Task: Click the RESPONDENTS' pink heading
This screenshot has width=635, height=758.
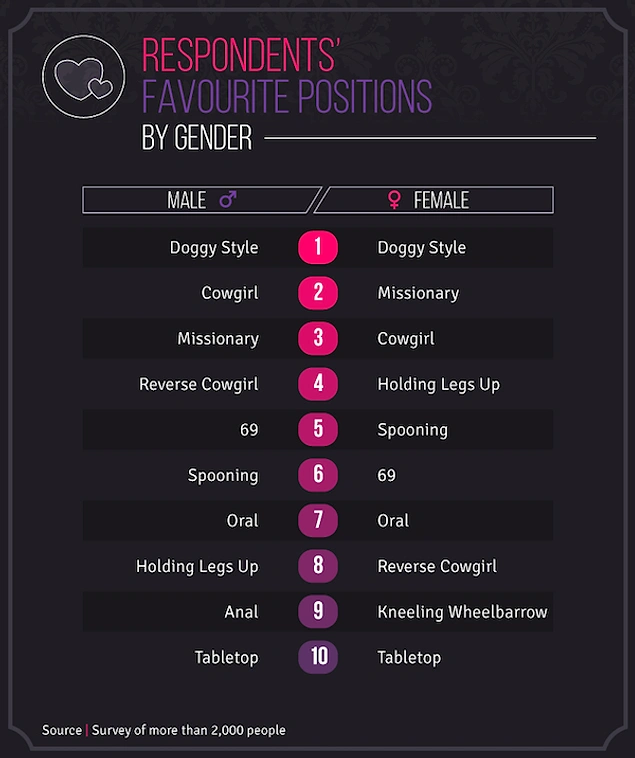Action: [x=241, y=55]
